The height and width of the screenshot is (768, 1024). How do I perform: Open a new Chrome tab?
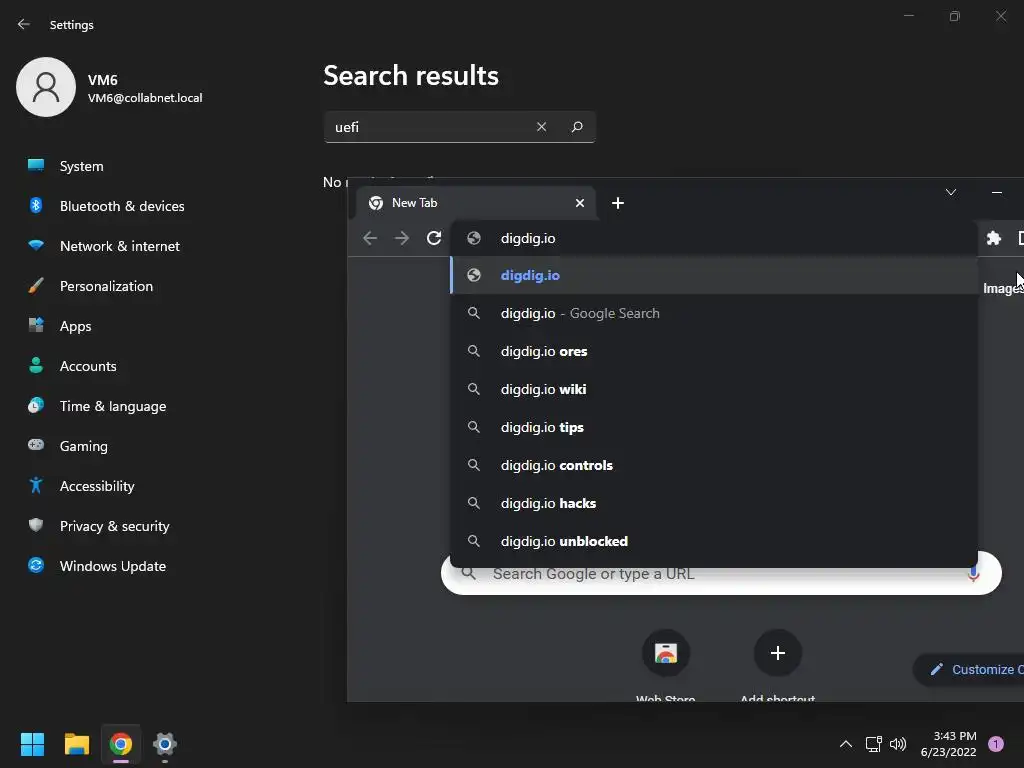coord(618,203)
